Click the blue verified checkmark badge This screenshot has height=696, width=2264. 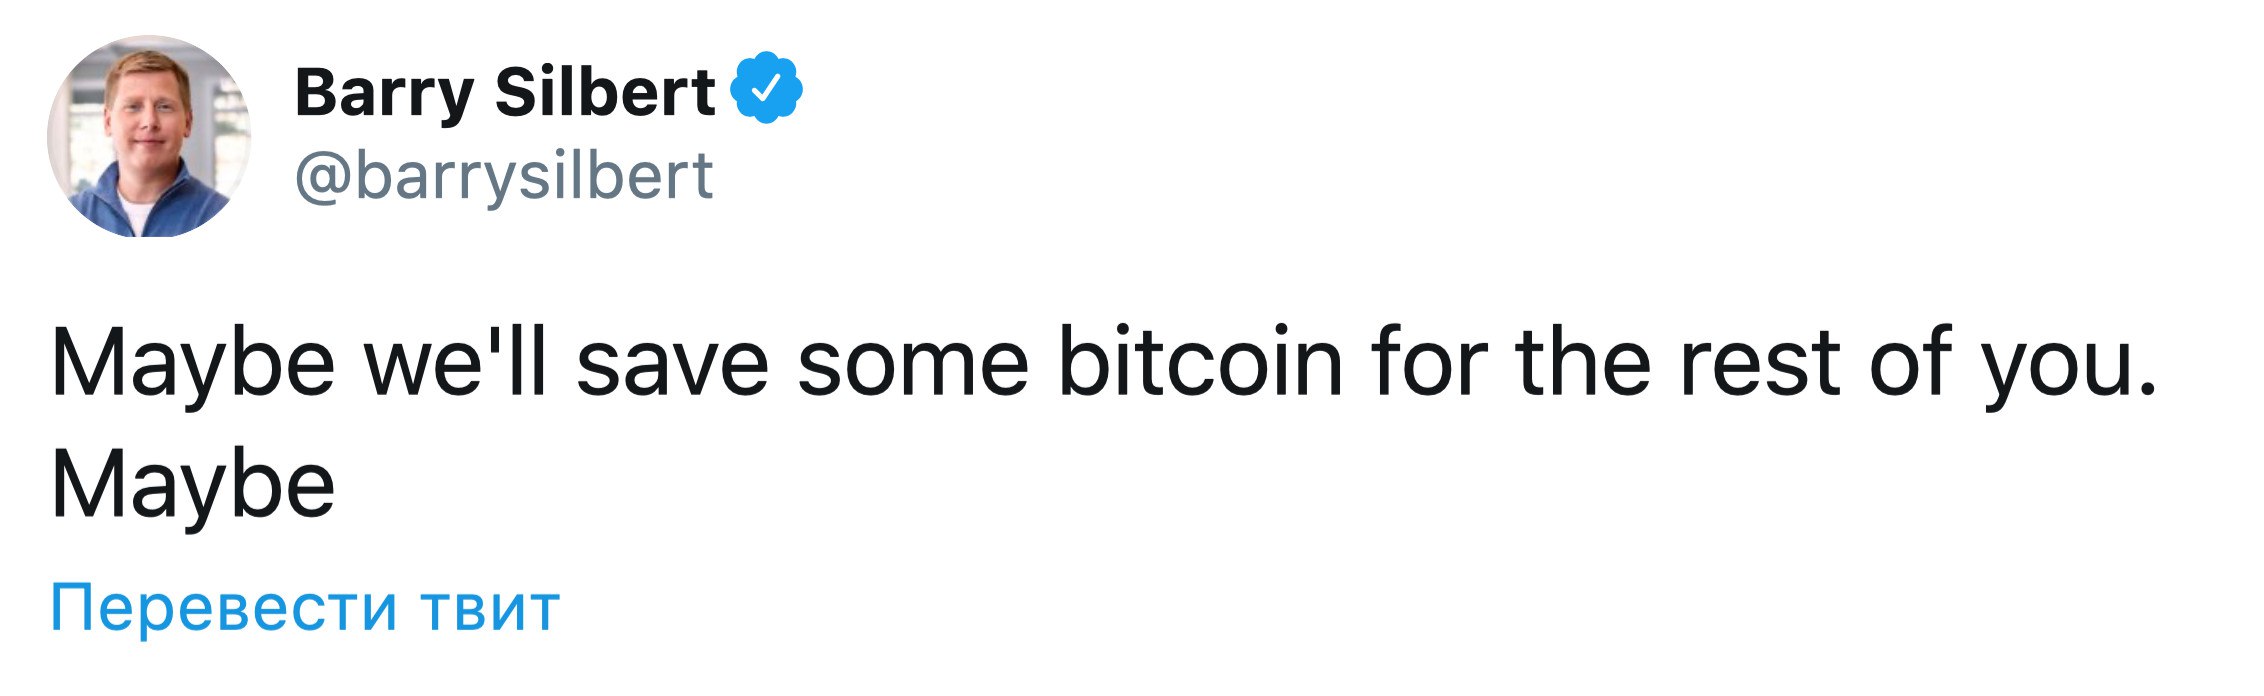click(767, 87)
